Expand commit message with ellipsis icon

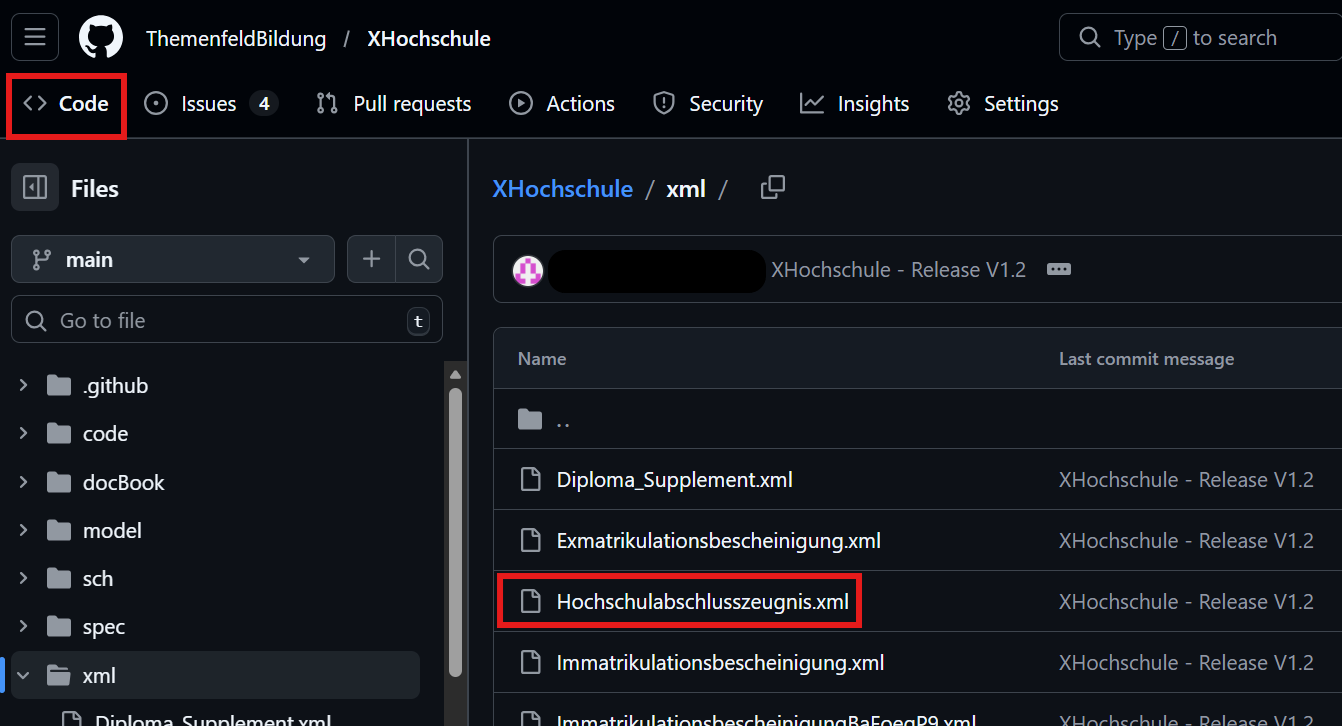(1058, 270)
